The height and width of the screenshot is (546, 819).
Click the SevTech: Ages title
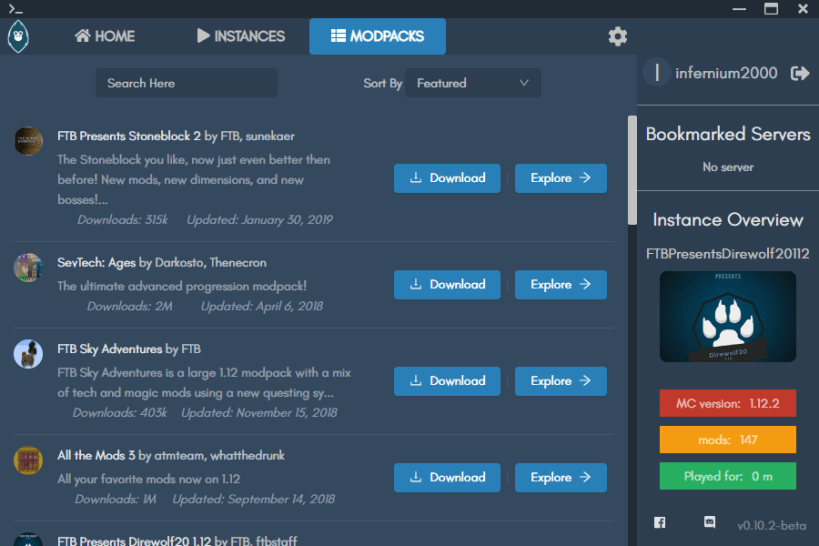tap(97, 262)
